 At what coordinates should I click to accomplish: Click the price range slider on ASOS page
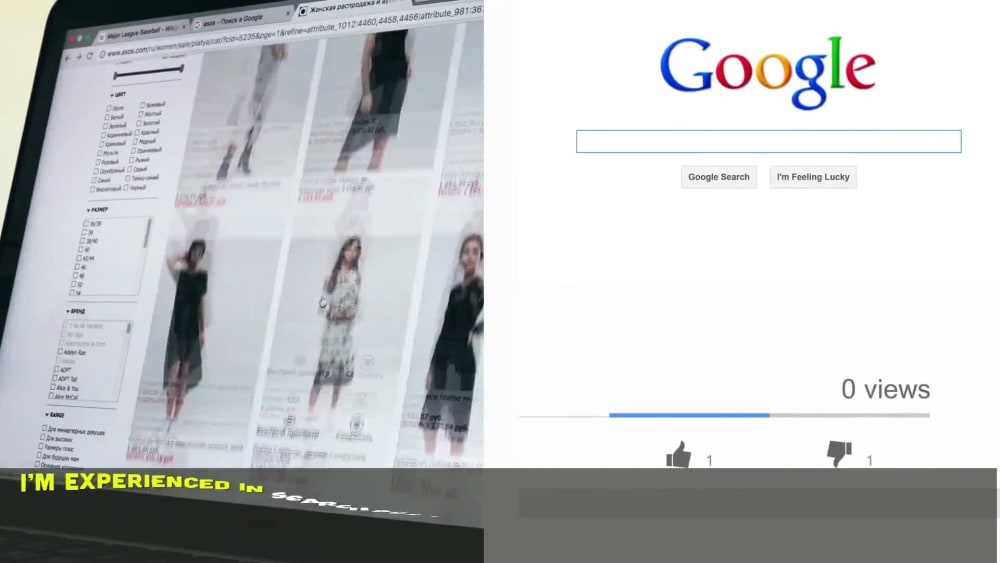tap(148, 72)
